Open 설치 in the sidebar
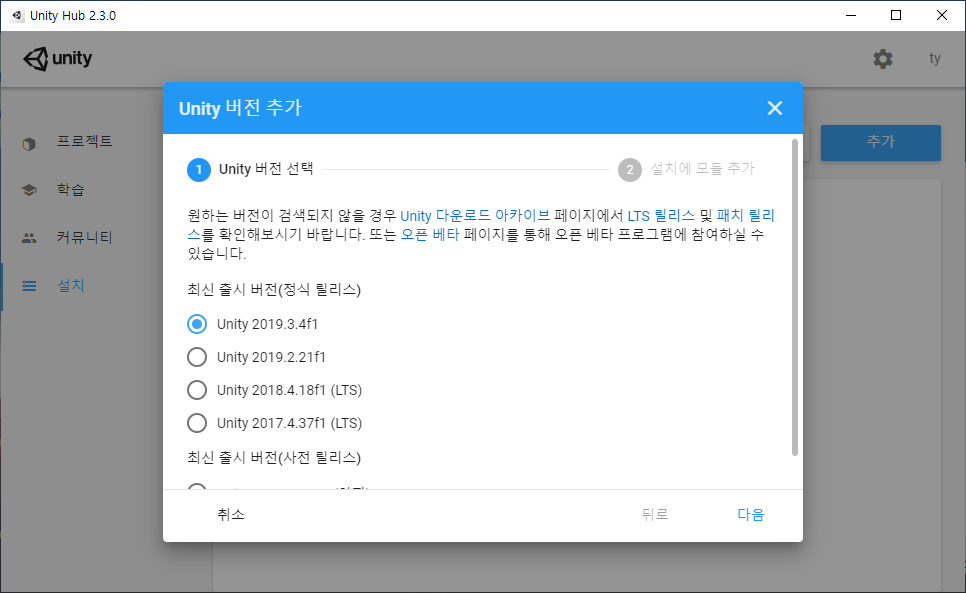This screenshot has width=966, height=593. pos(70,286)
